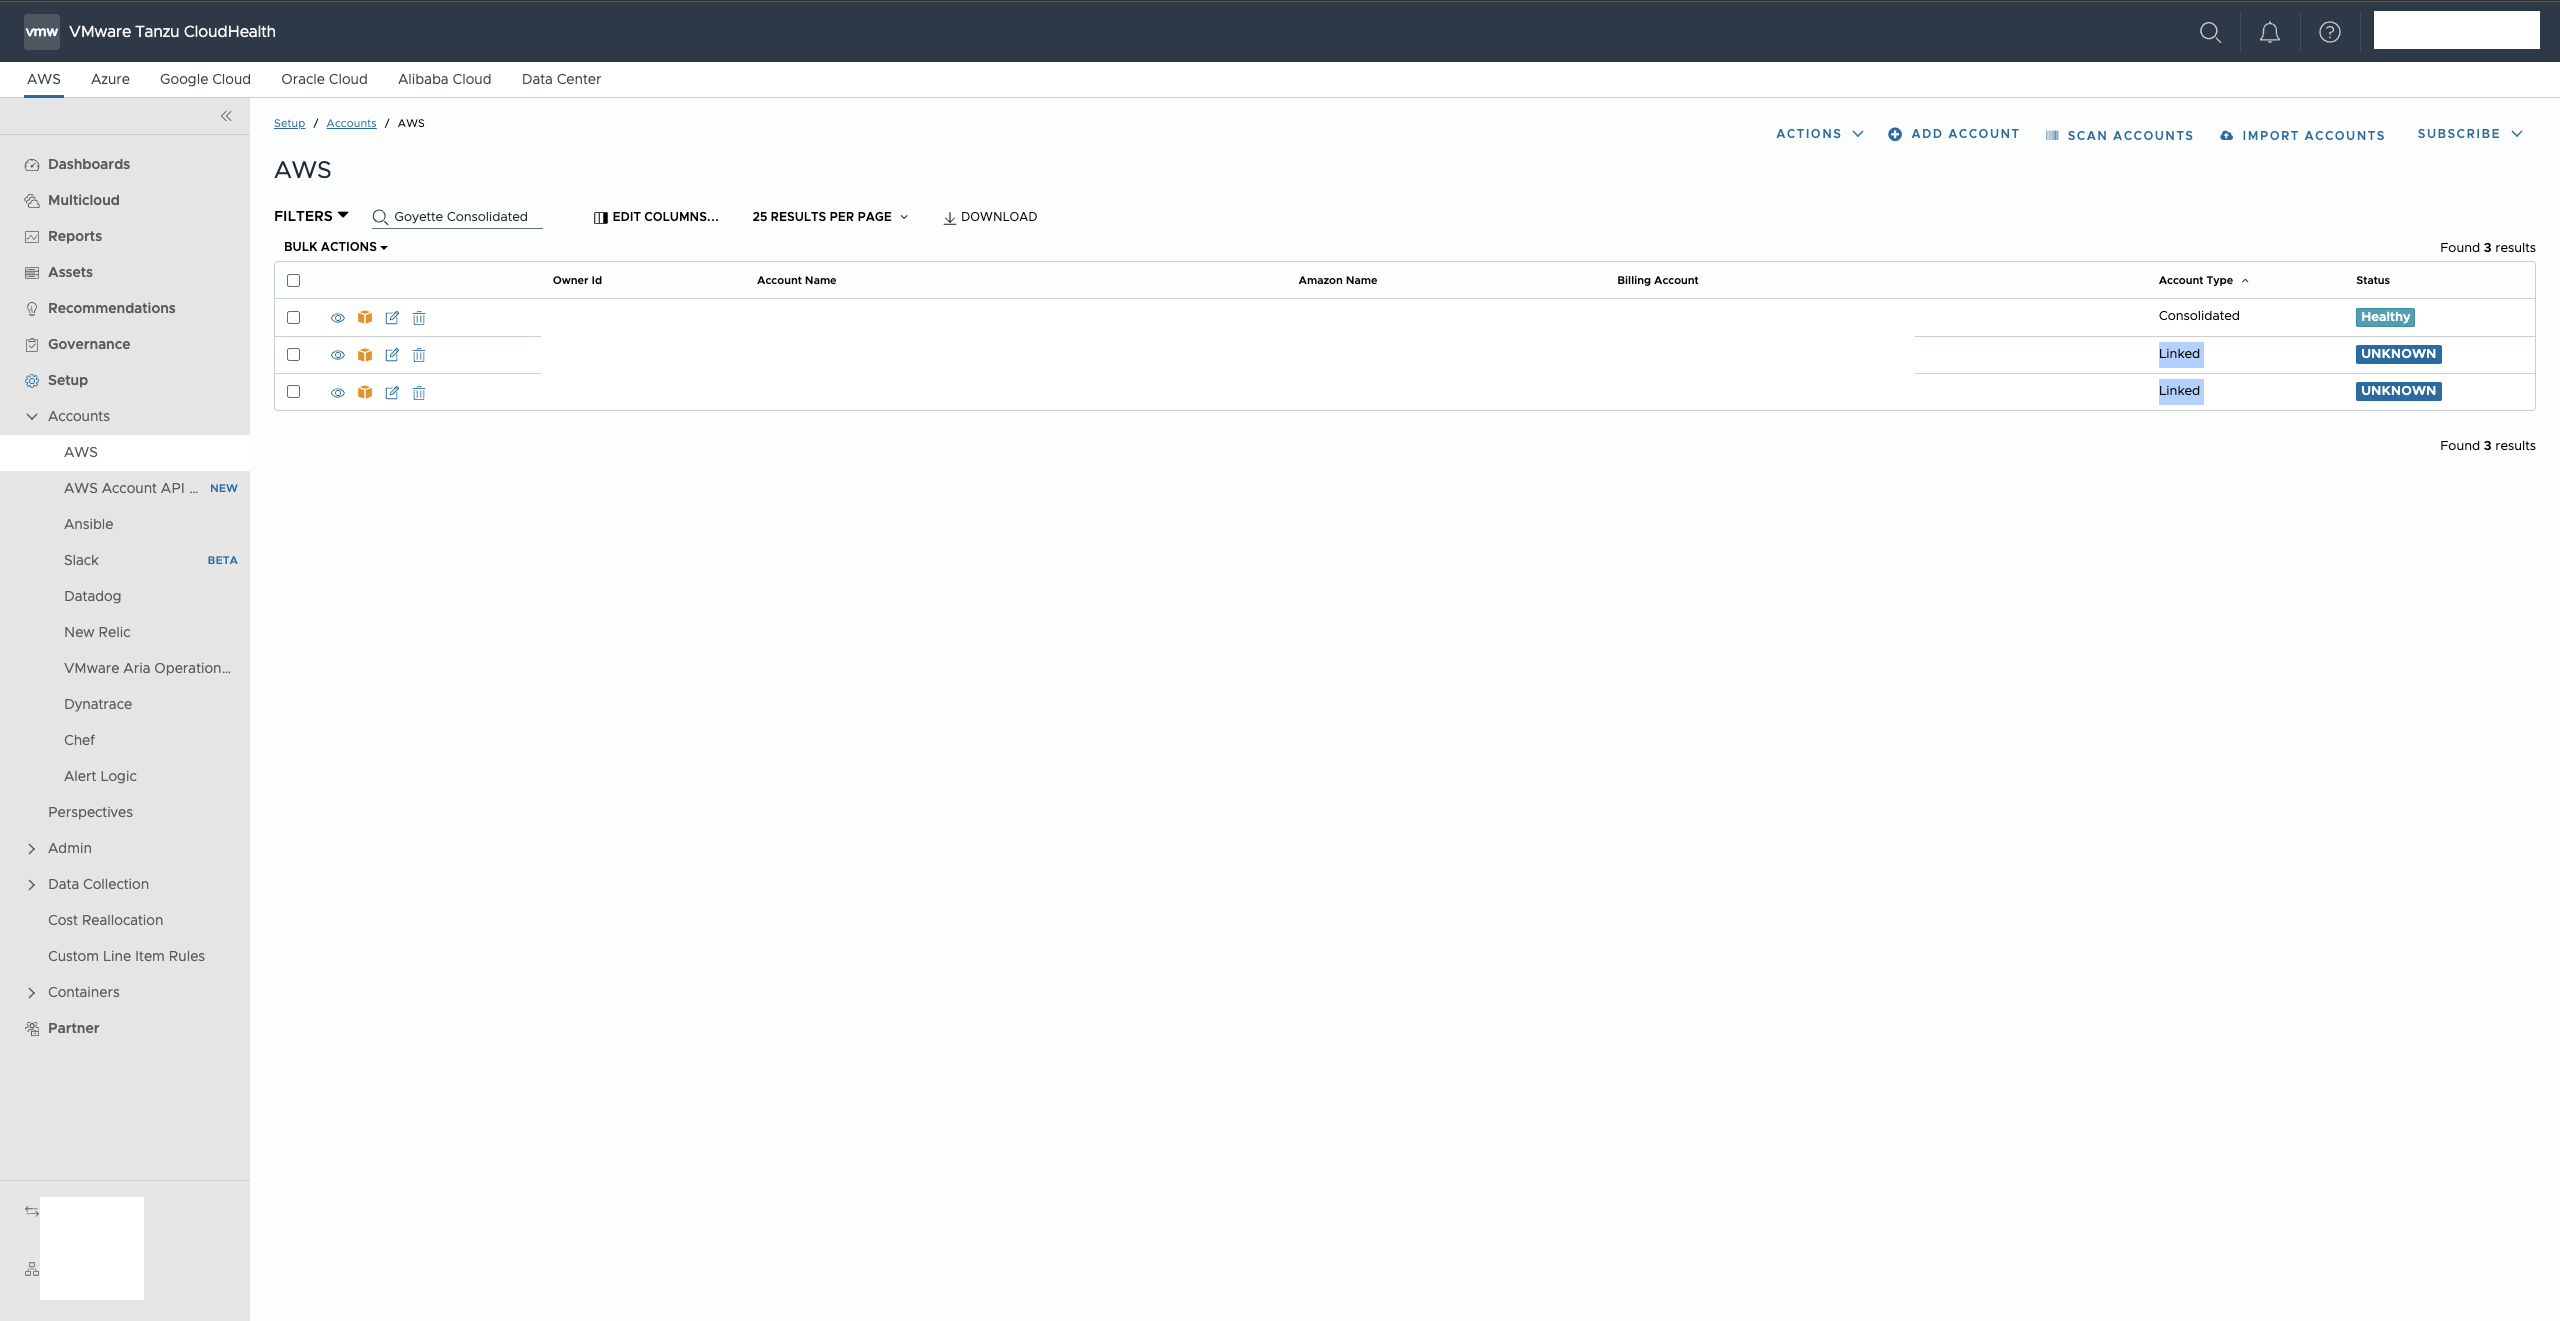Open Recommendations in the sidebar menu
The height and width of the screenshot is (1321, 2560).
pos(111,308)
